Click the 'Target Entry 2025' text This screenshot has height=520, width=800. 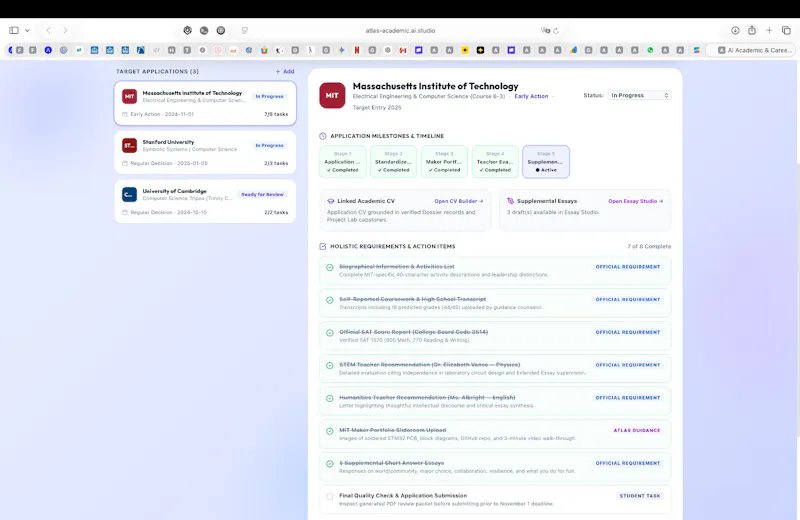tap(377, 108)
